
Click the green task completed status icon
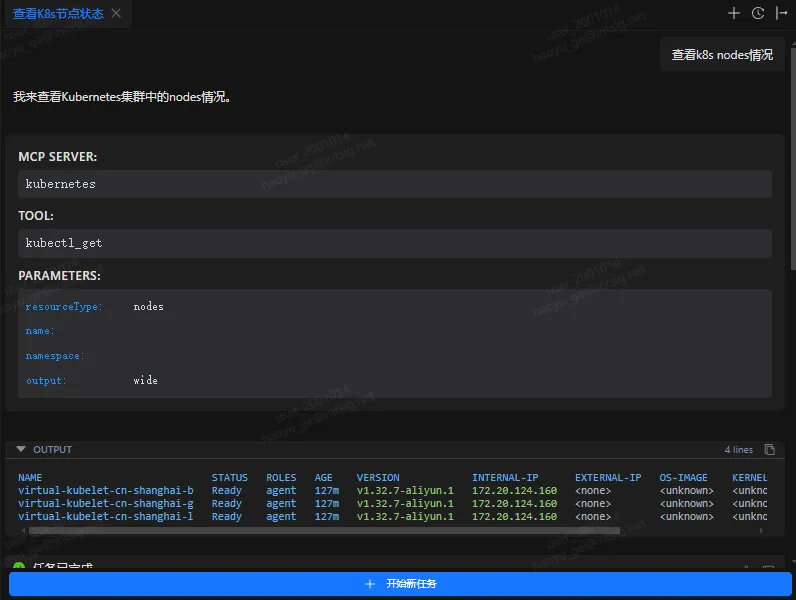tap(19, 566)
